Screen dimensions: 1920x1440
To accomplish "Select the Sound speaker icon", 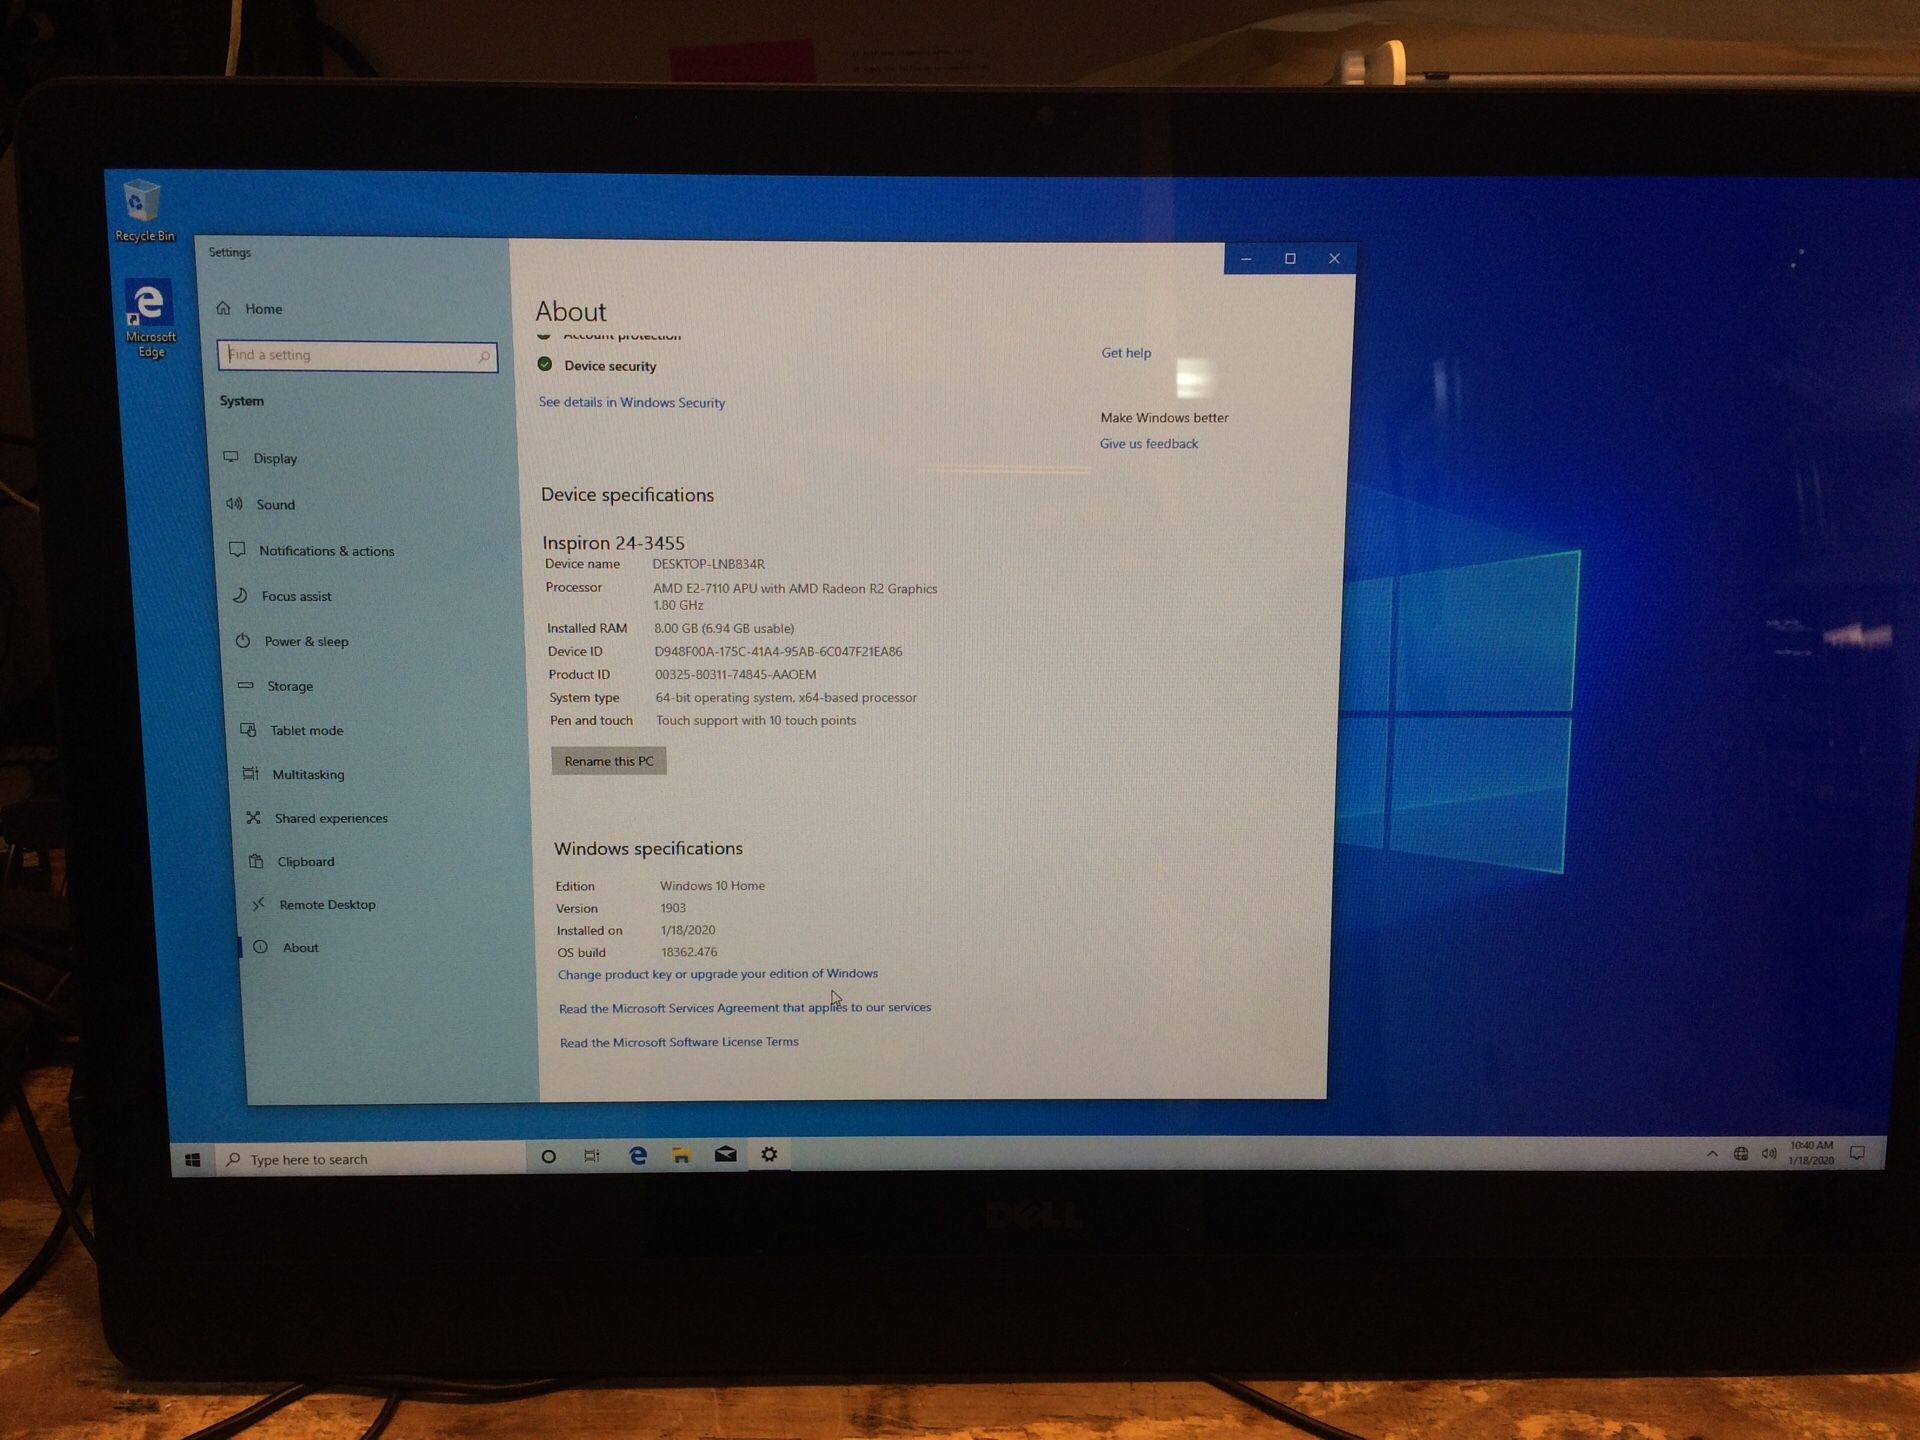I will (234, 503).
